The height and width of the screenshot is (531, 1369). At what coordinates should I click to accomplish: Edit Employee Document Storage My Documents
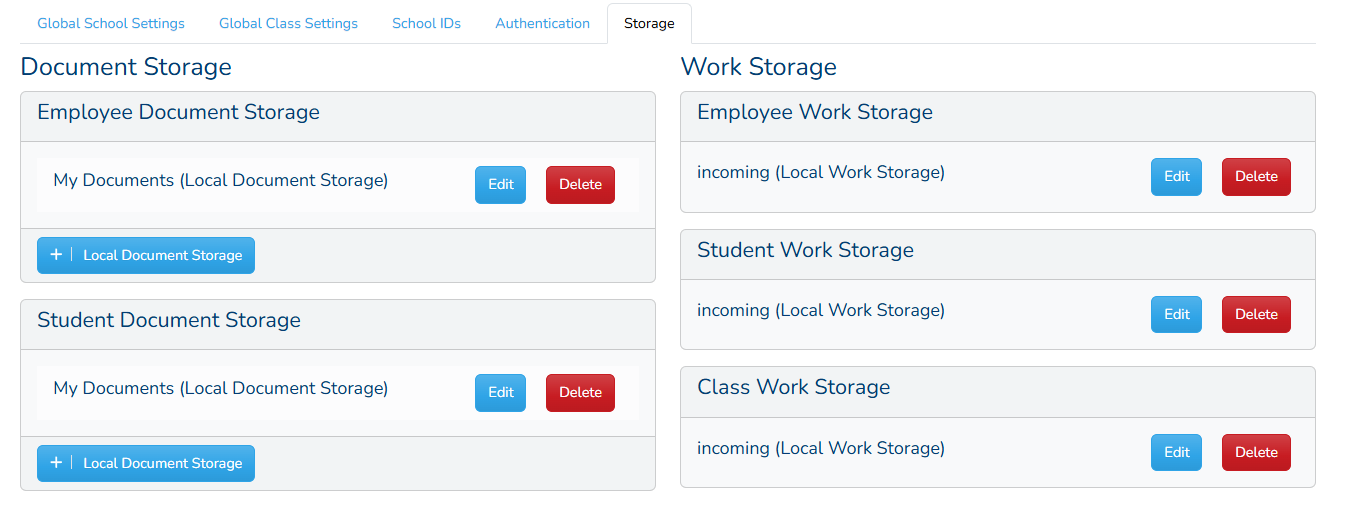[500, 185]
